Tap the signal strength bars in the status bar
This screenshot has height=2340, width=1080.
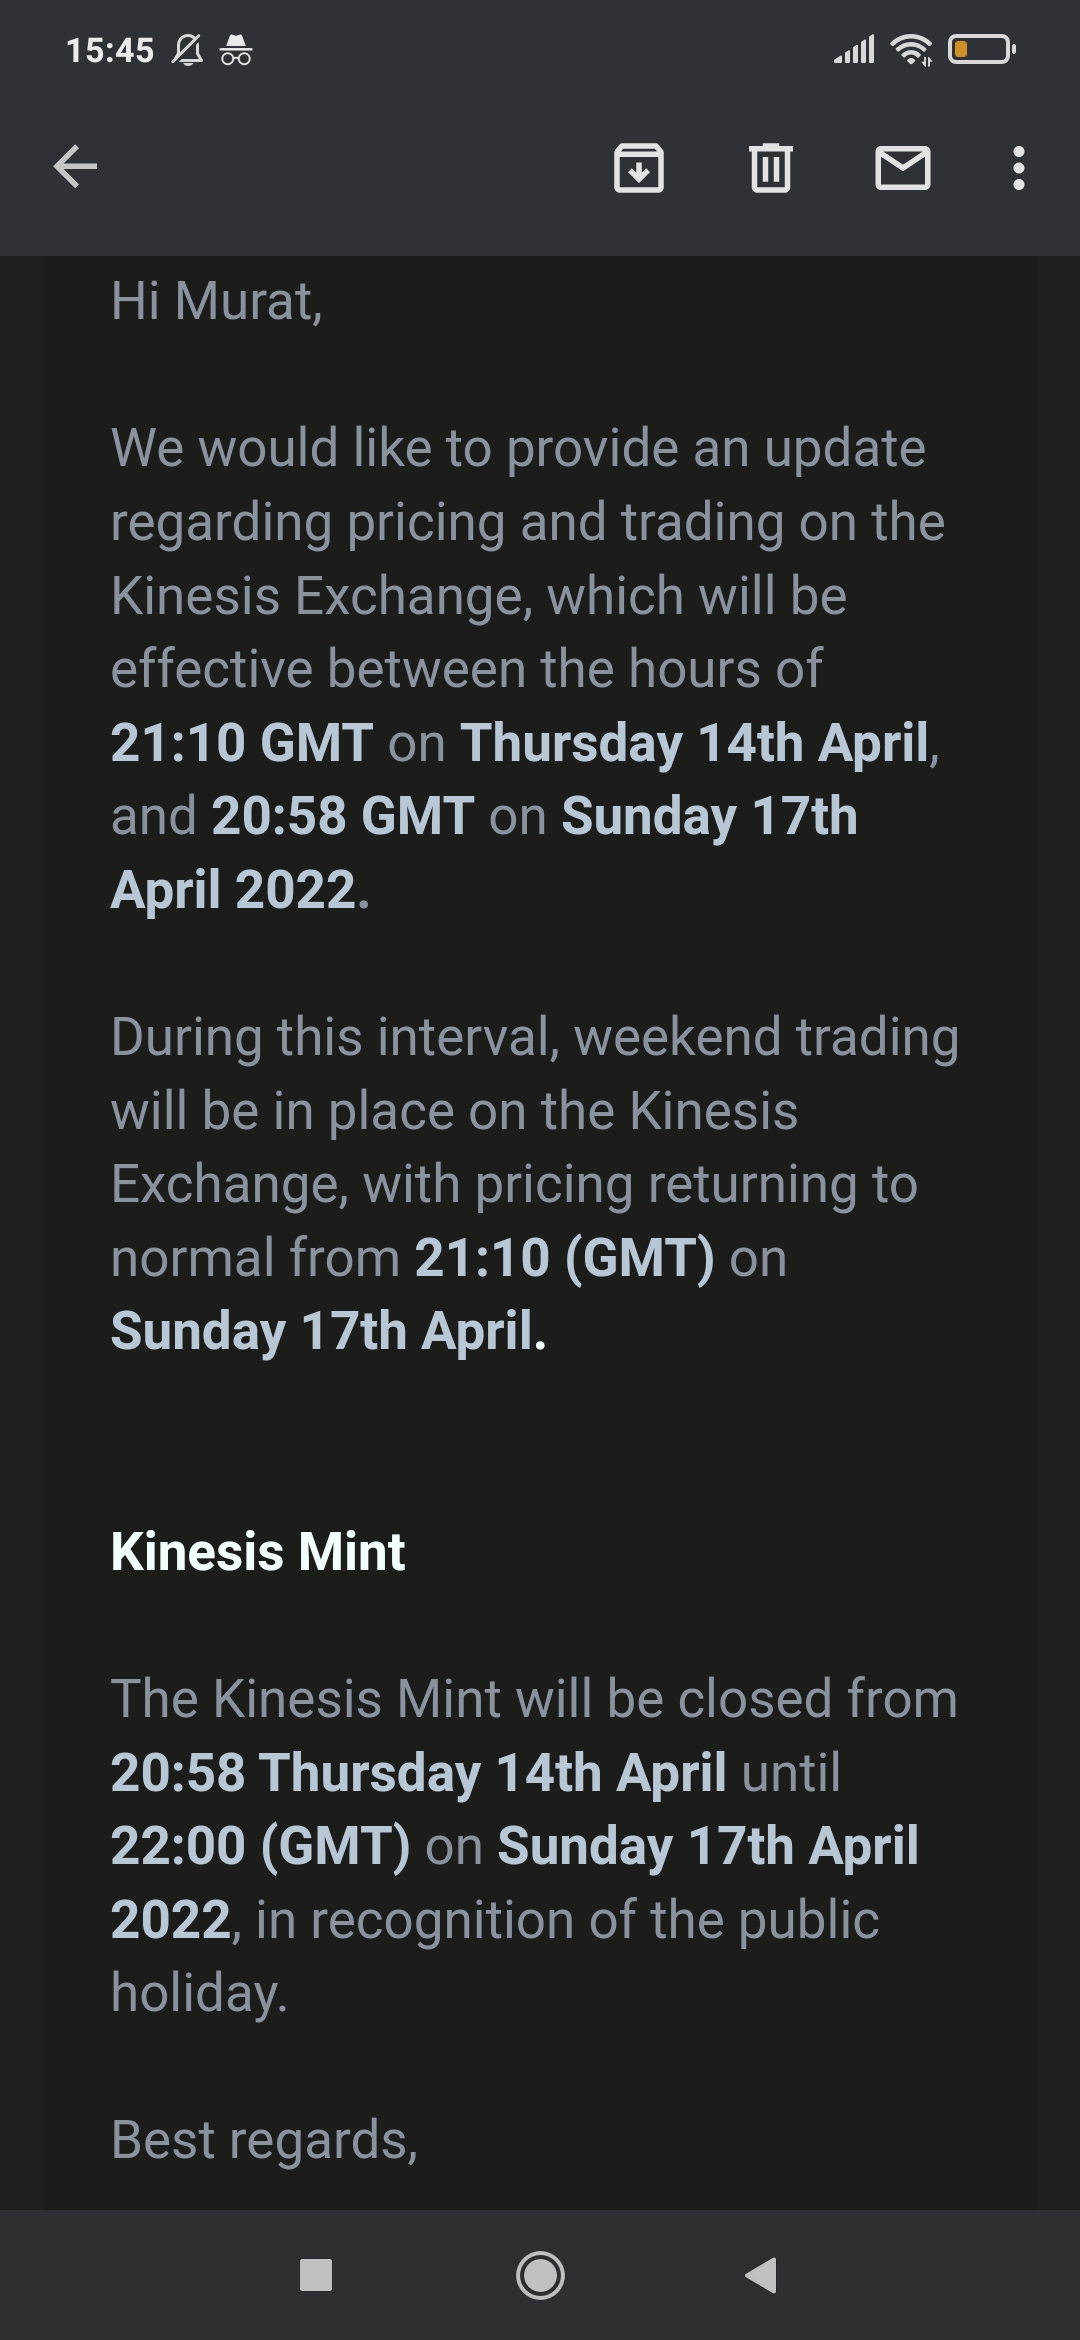[x=854, y=49]
